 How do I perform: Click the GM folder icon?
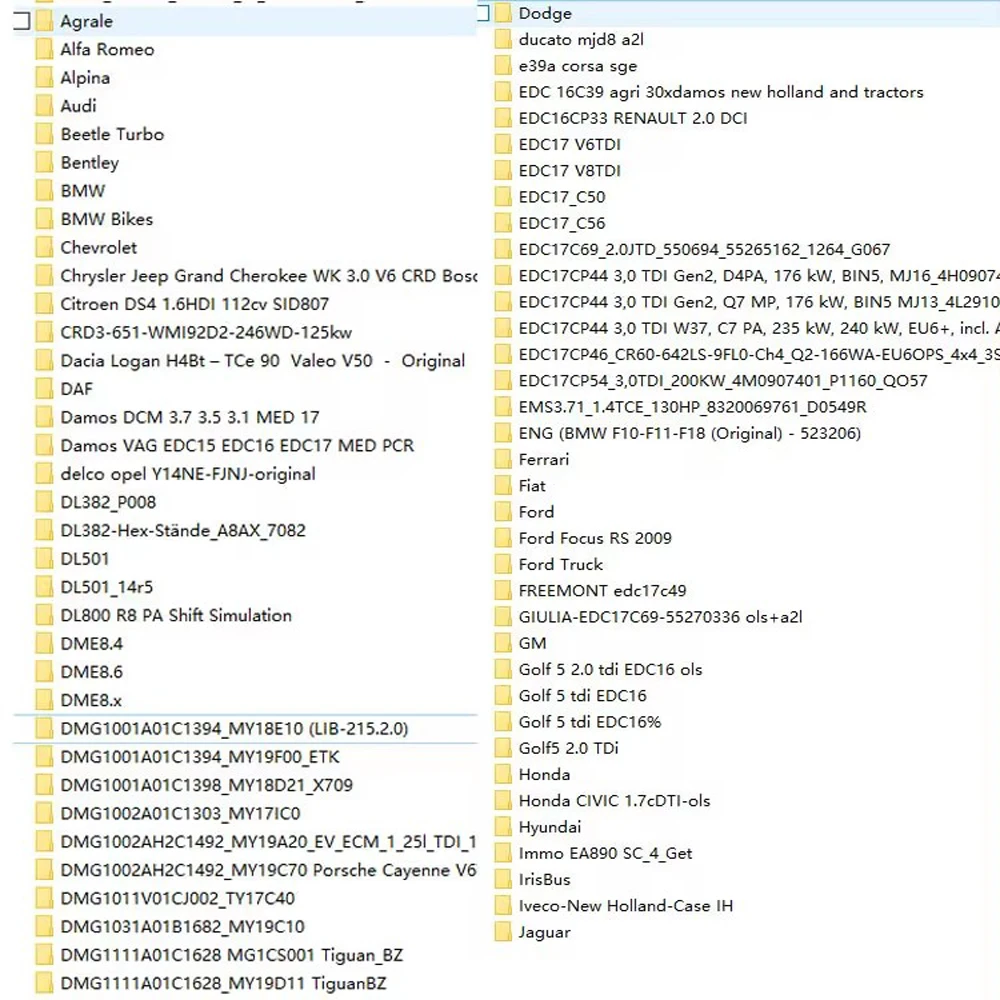(503, 643)
